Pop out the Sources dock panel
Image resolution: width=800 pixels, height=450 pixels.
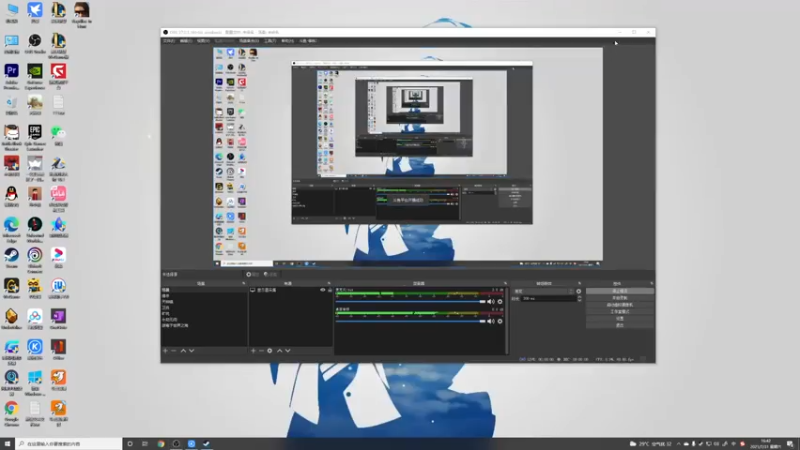click(329, 283)
